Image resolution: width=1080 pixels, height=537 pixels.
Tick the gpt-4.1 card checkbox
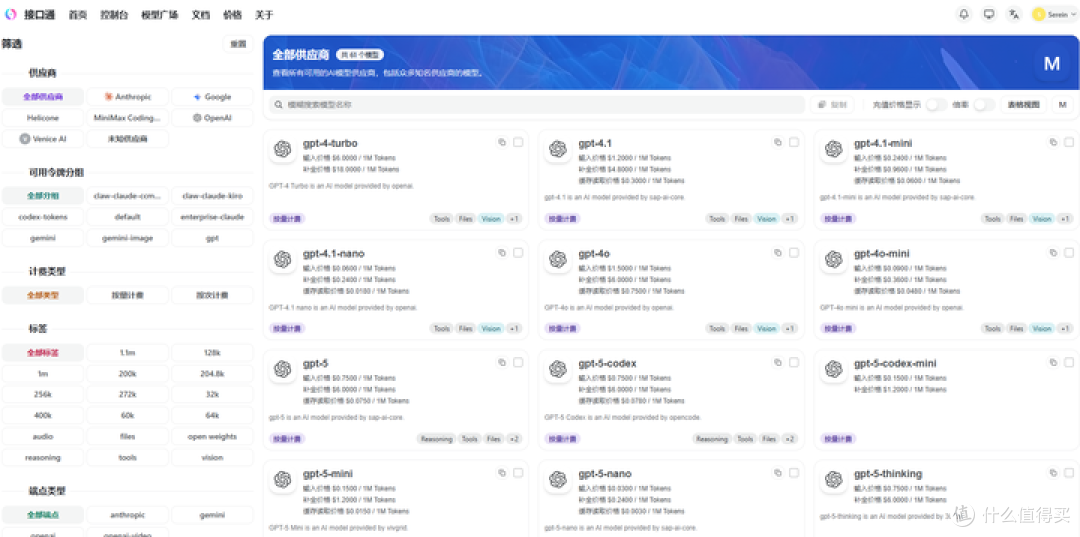coord(793,142)
